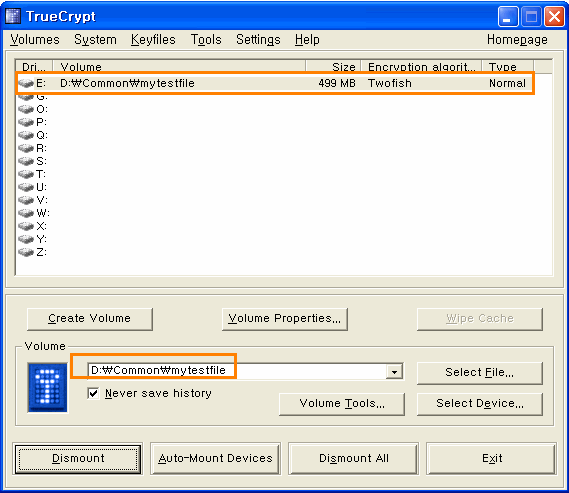Expand the volume path dropdown arrow
This screenshot has height=493, width=569.
(394, 372)
